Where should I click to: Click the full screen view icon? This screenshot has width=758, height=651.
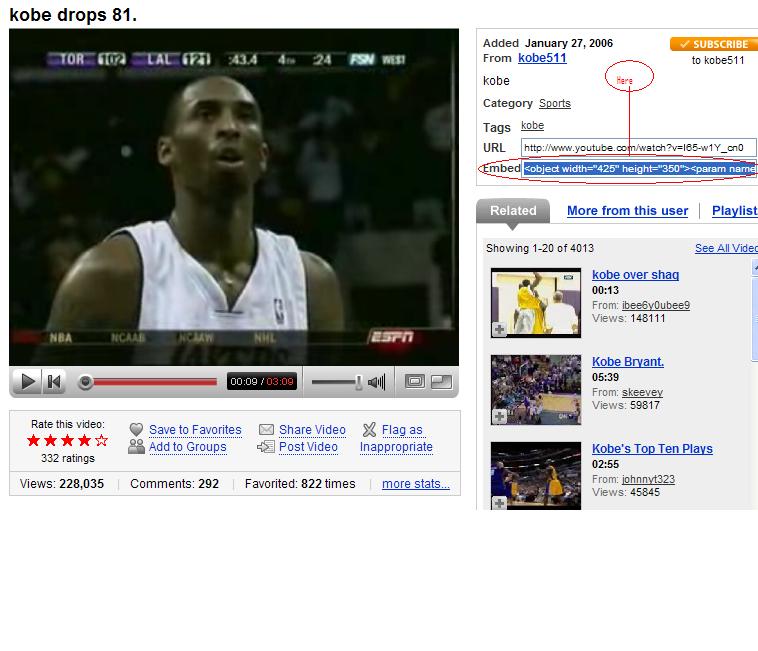(441, 381)
